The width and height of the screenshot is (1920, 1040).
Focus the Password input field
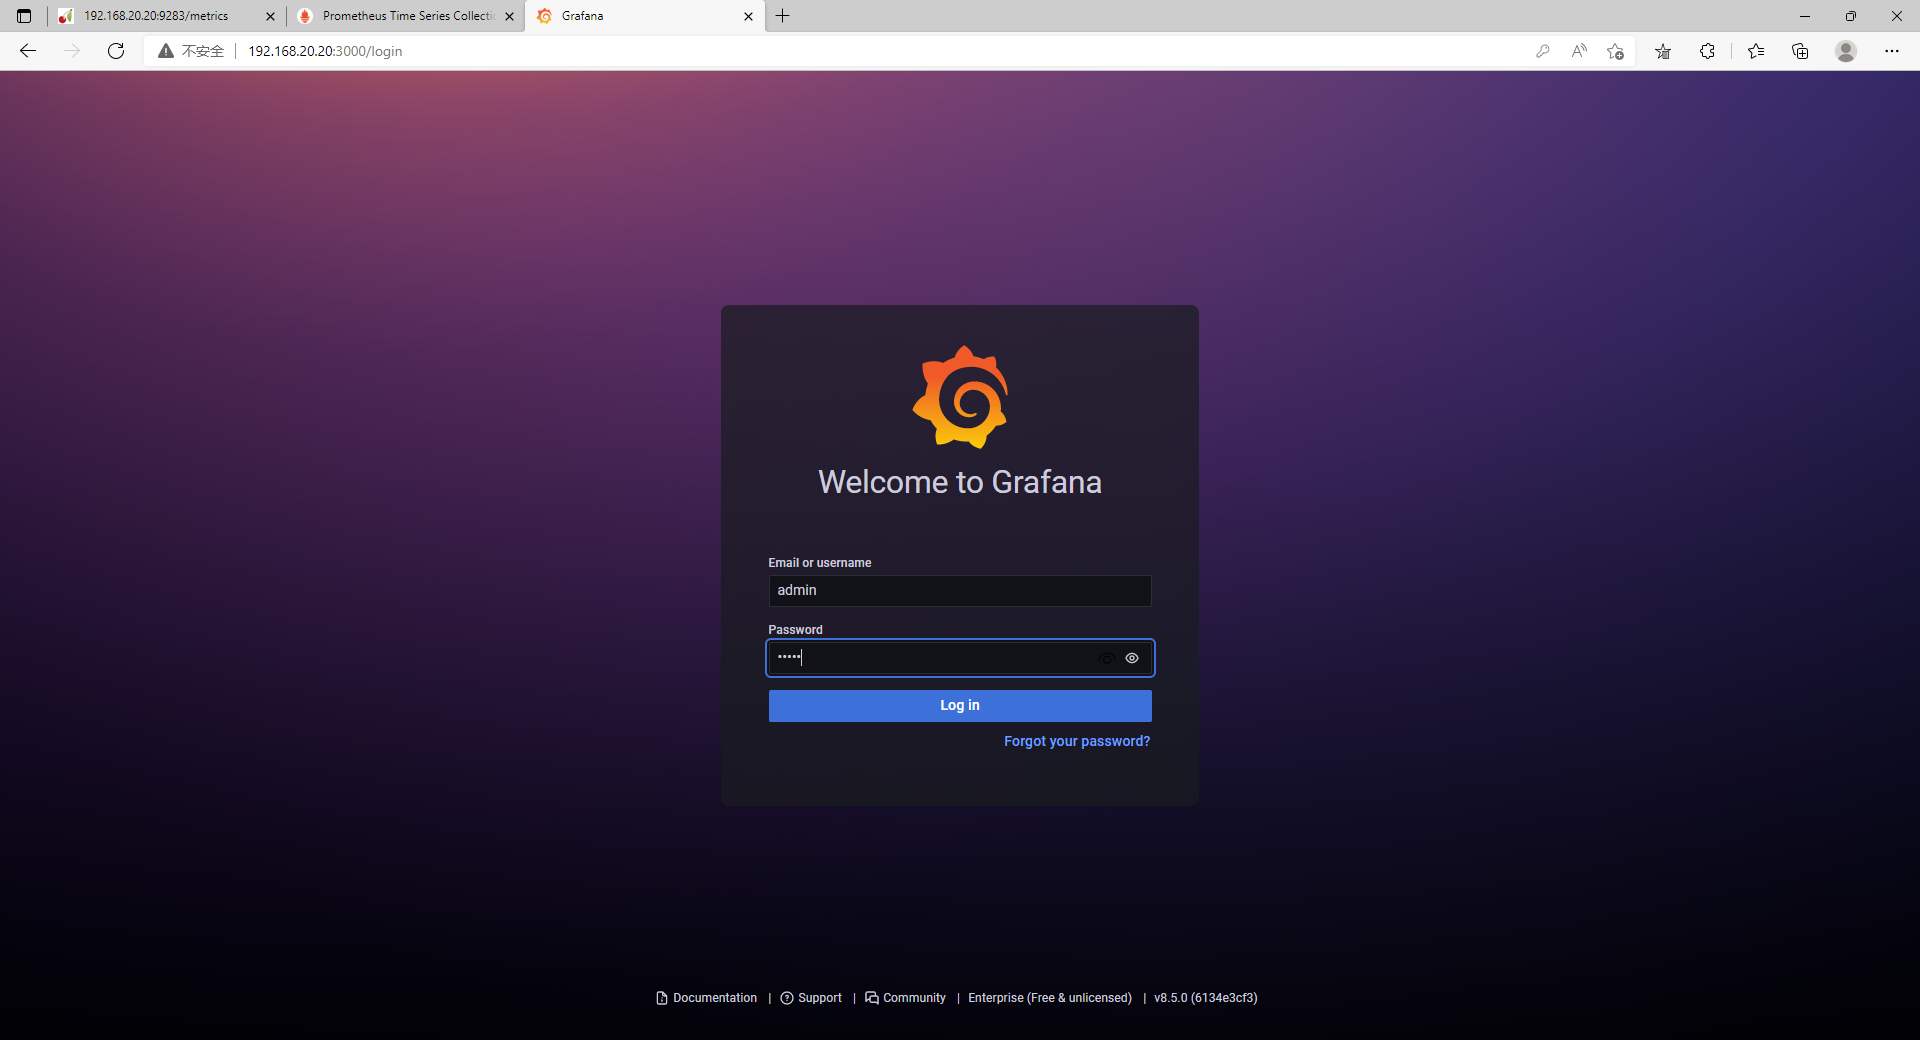(x=960, y=658)
